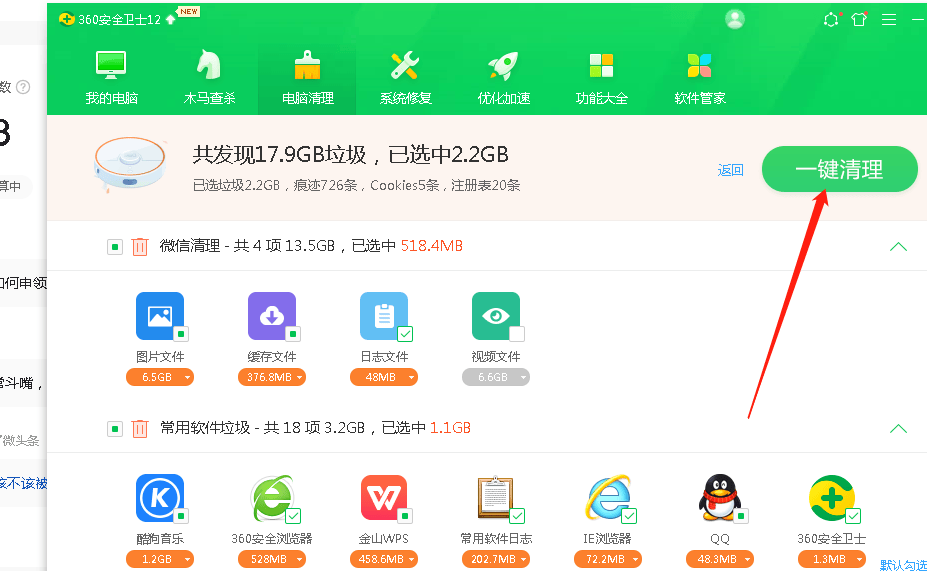
Task: Click the 返回 link
Action: point(731,170)
